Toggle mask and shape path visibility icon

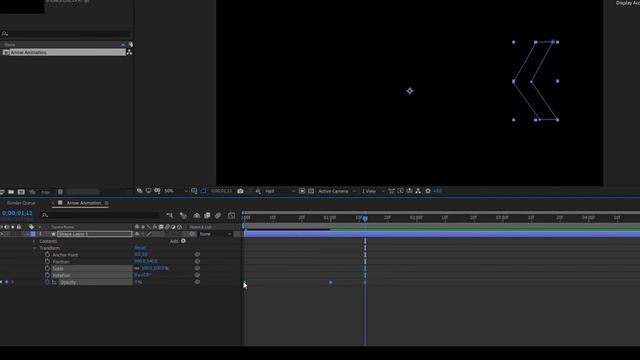click(x=203, y=191)
